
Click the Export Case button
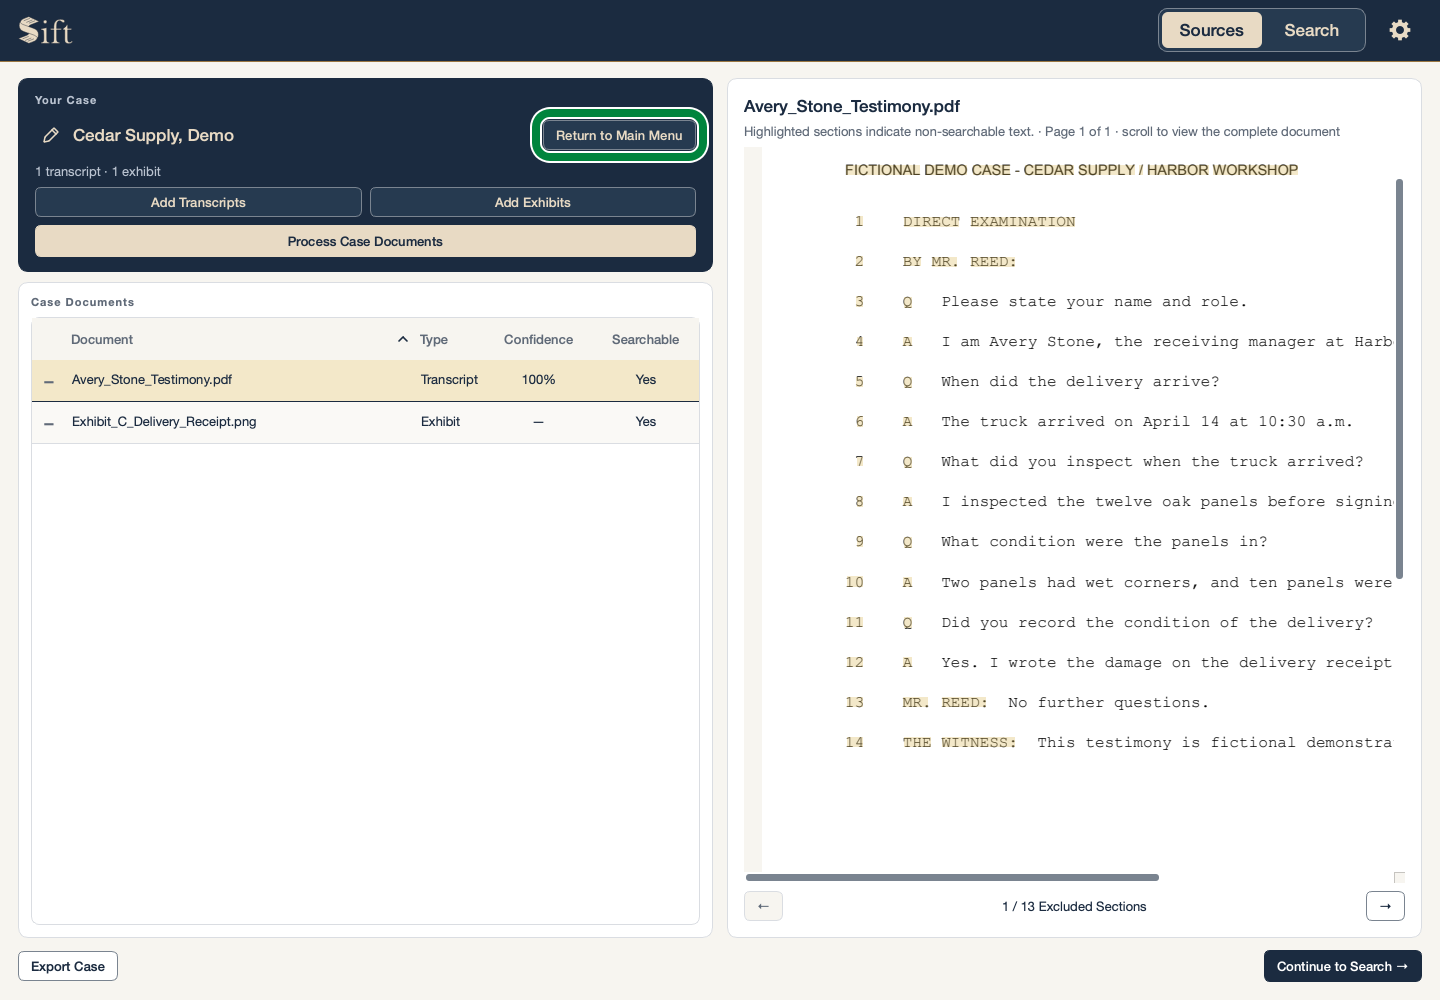coord(68,966)
